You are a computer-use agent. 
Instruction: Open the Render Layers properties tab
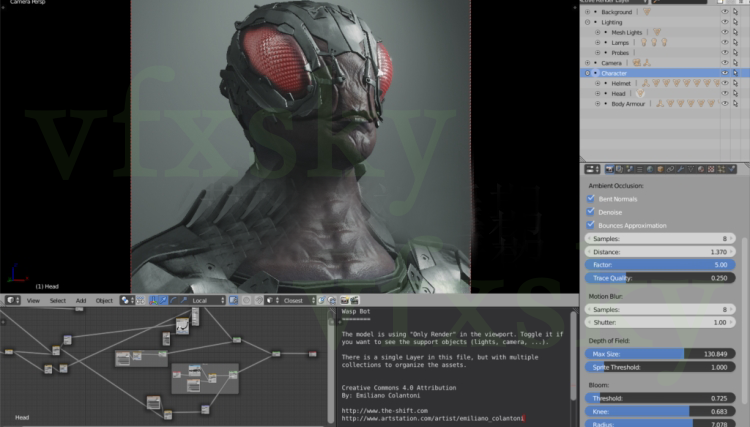point(619,169)
